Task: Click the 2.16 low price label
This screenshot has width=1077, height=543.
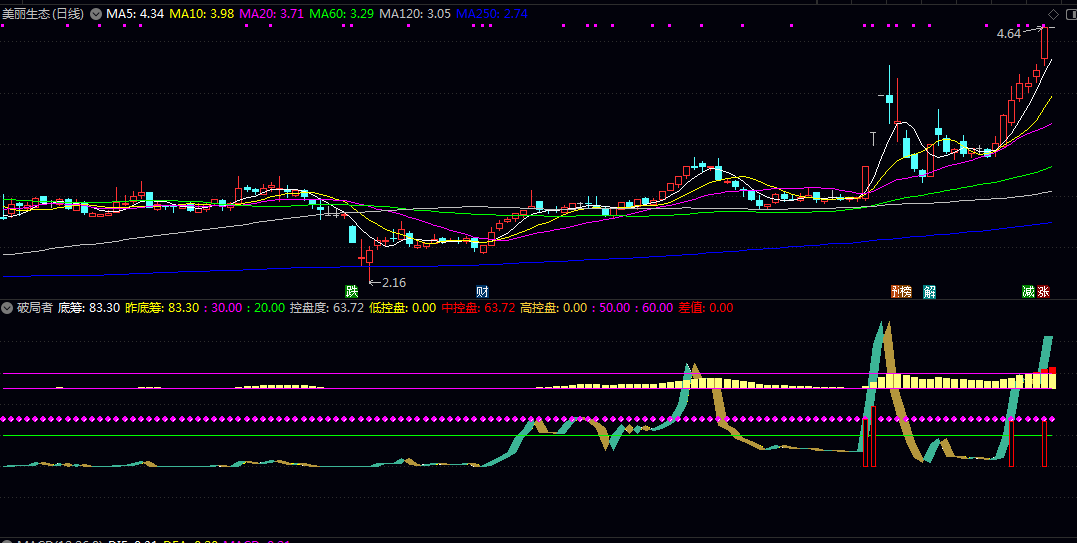Action: [x=394, y=282]
